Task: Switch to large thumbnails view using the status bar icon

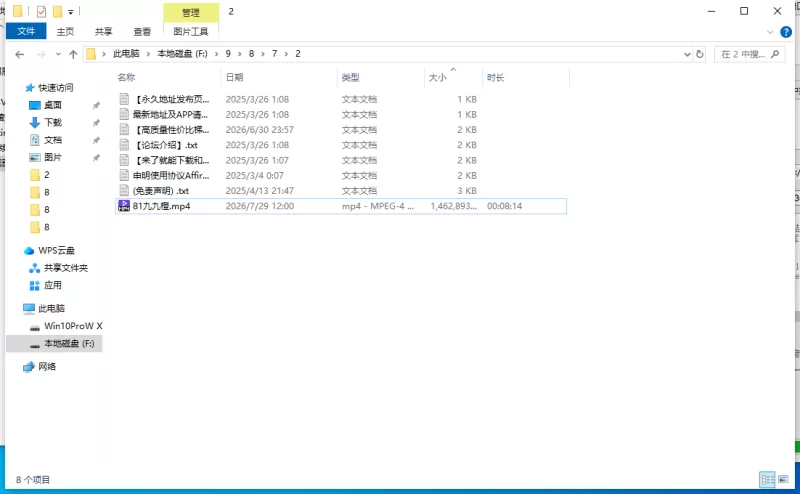Action: pos(783,479)
